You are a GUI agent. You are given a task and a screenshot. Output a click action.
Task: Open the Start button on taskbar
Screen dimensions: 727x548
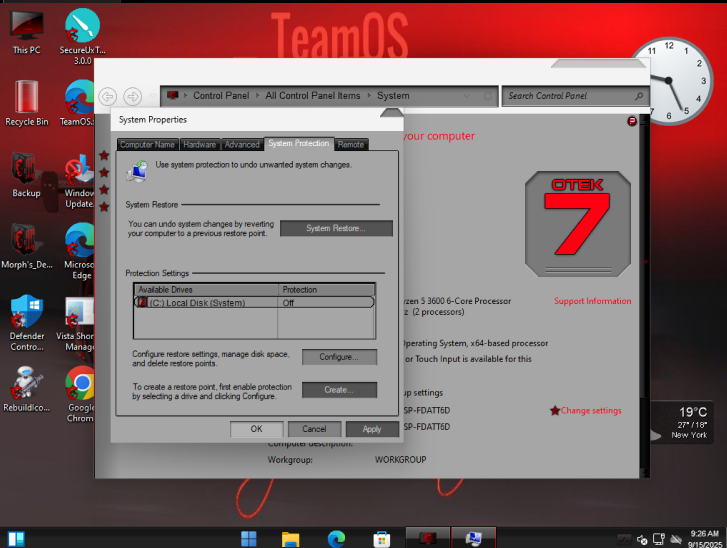pyautogui.click(x=249, y=539)
